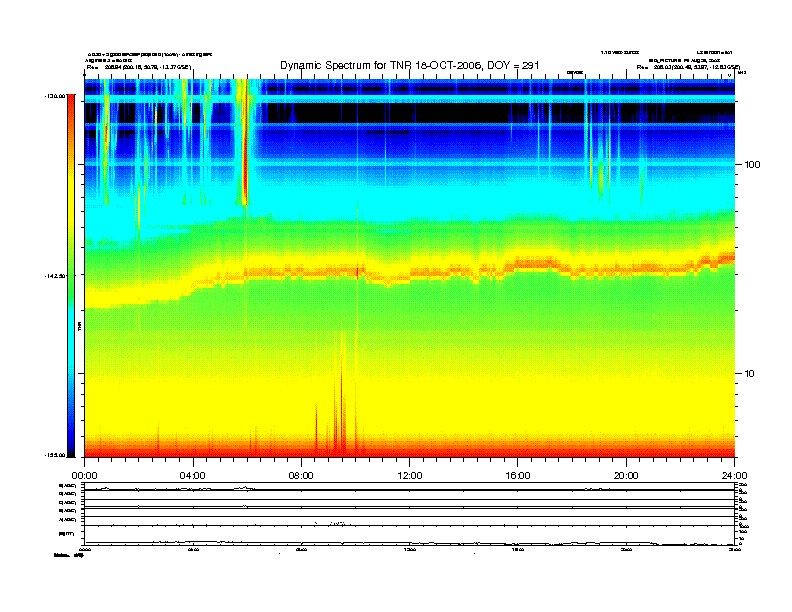Click the 08:00 time axis label
This screenshot has width=792, height=612.
[x=301, y=476]
